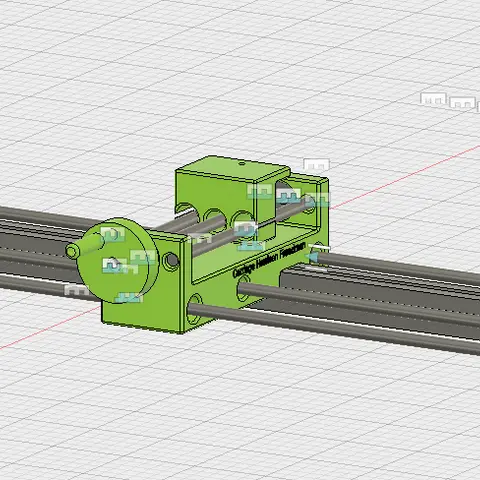Pick the joint glyph on the knob's right side

click(143, 257)
